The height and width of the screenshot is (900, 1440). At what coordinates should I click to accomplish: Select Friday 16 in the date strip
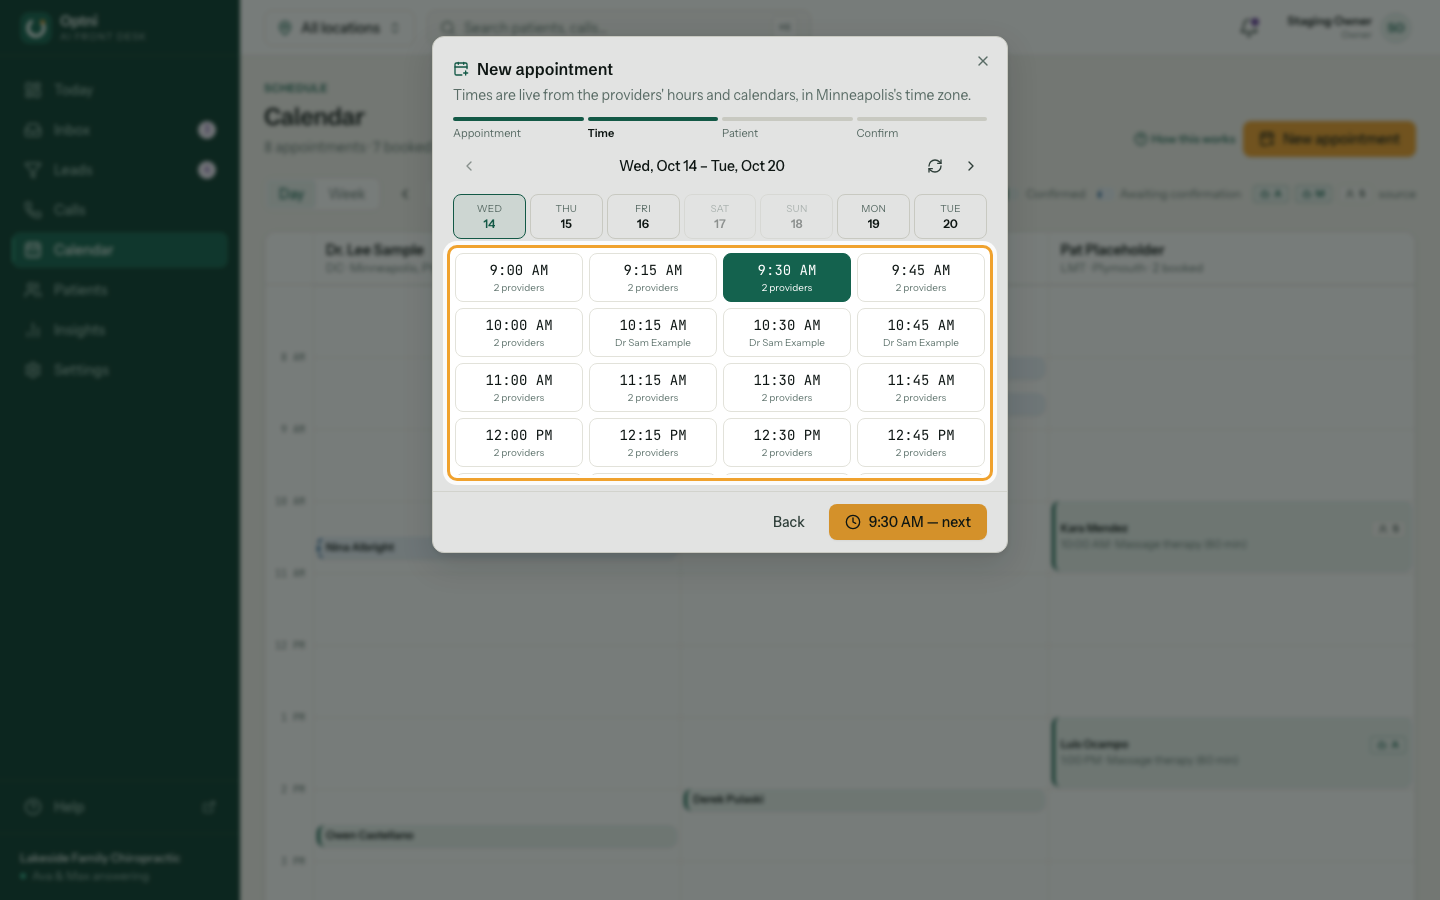click(x=643, y=216)
